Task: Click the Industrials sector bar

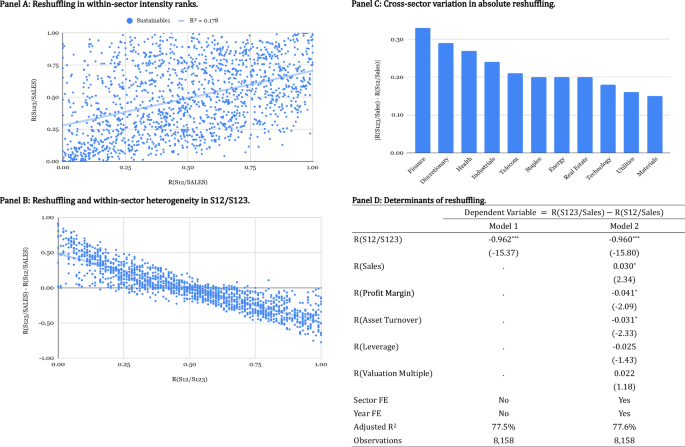Action: coord(492,109)
